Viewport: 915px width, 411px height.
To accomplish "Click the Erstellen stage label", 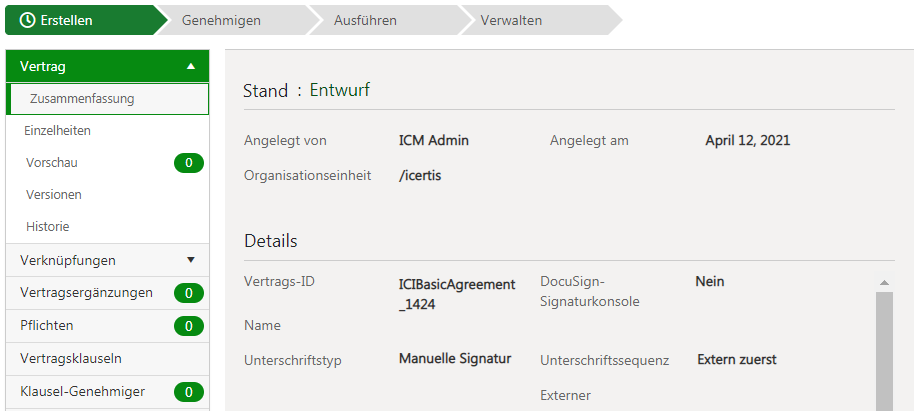I will click(67, 20).
